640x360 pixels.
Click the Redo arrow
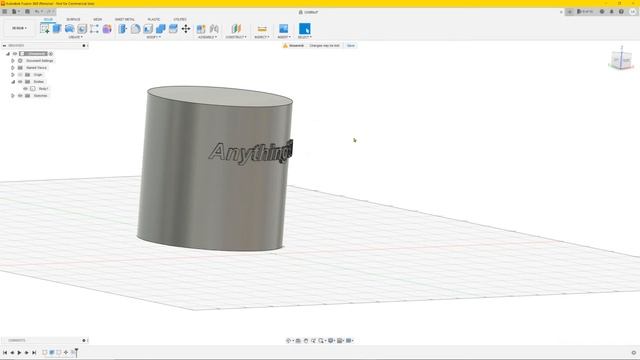pyautogui.click(x=49, y=12)
